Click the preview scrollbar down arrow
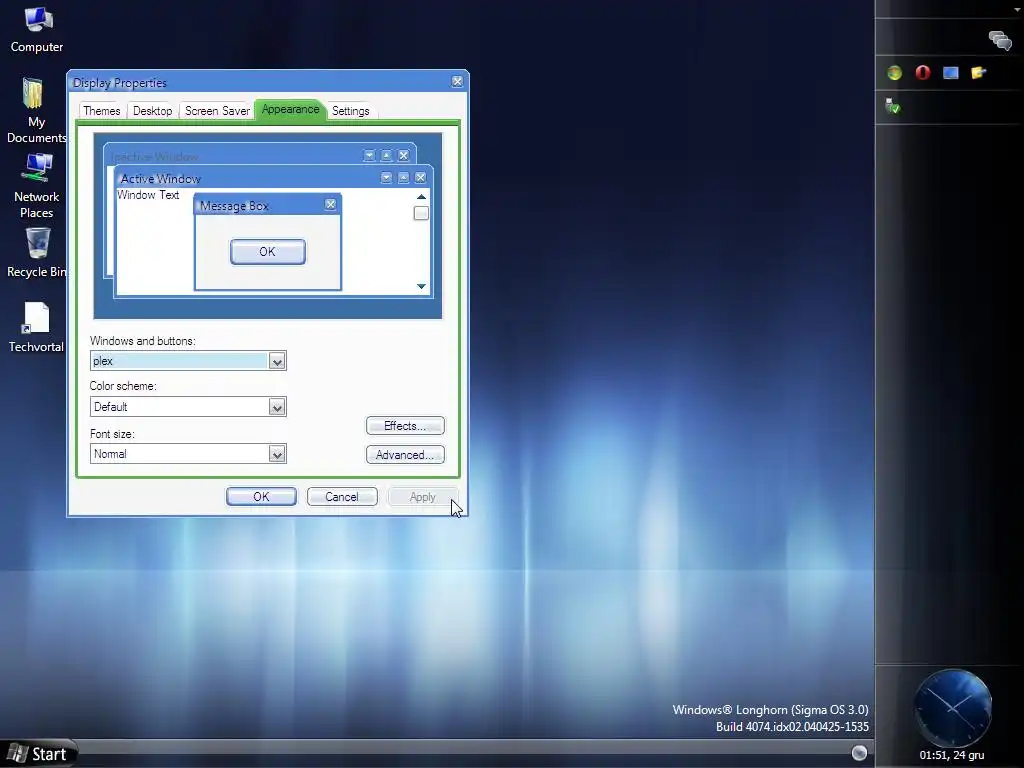Viewport: 1024px width, 768px height. [421, 286]
